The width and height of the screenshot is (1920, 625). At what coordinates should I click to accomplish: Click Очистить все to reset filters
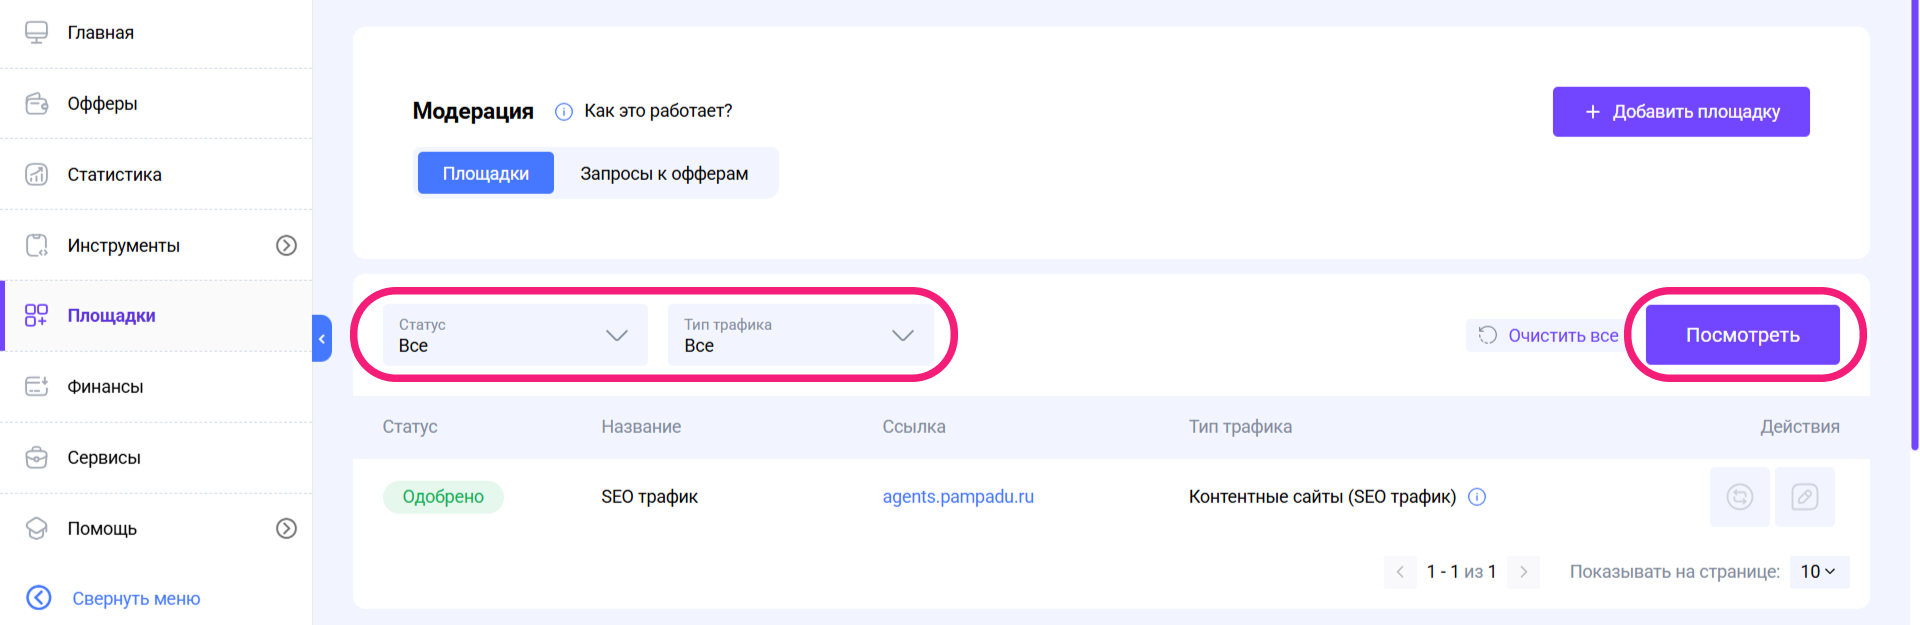tap(1548, 336)
